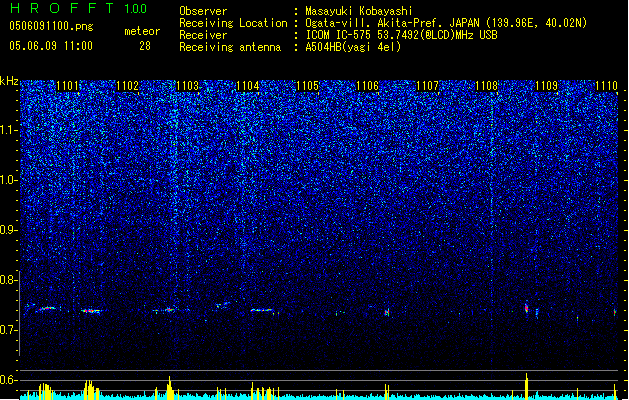Click the Observer label
Screen dimensions: 629x400
pos(203,11)
